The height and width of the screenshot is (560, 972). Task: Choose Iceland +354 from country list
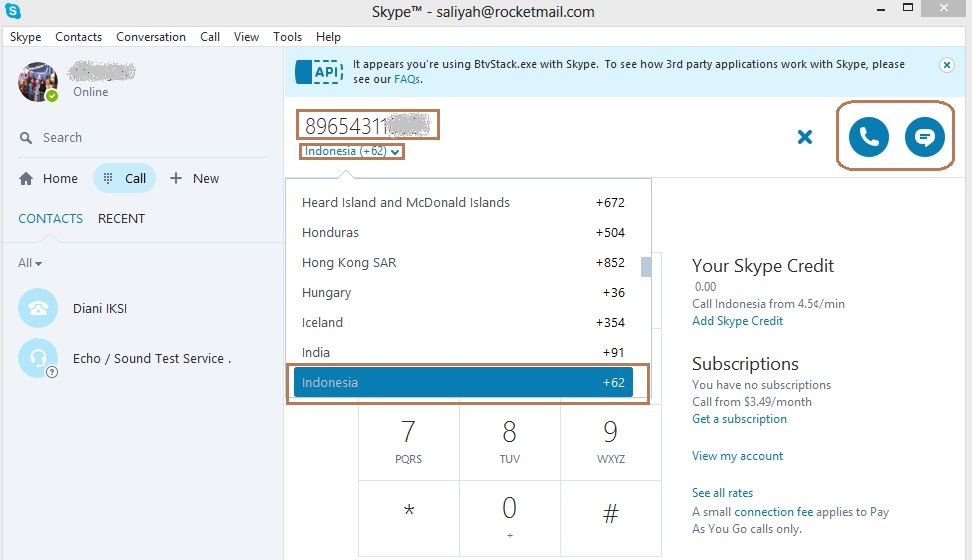[463, 322]
